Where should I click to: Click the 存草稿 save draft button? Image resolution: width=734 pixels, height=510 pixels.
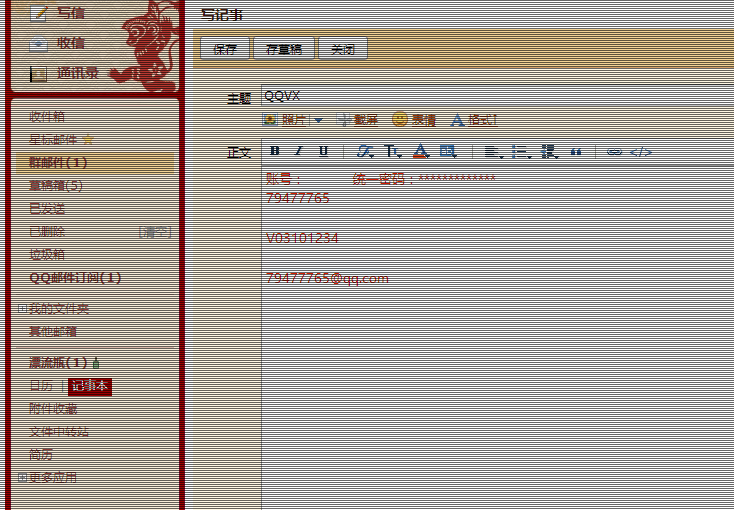click(x=284, y=49)
